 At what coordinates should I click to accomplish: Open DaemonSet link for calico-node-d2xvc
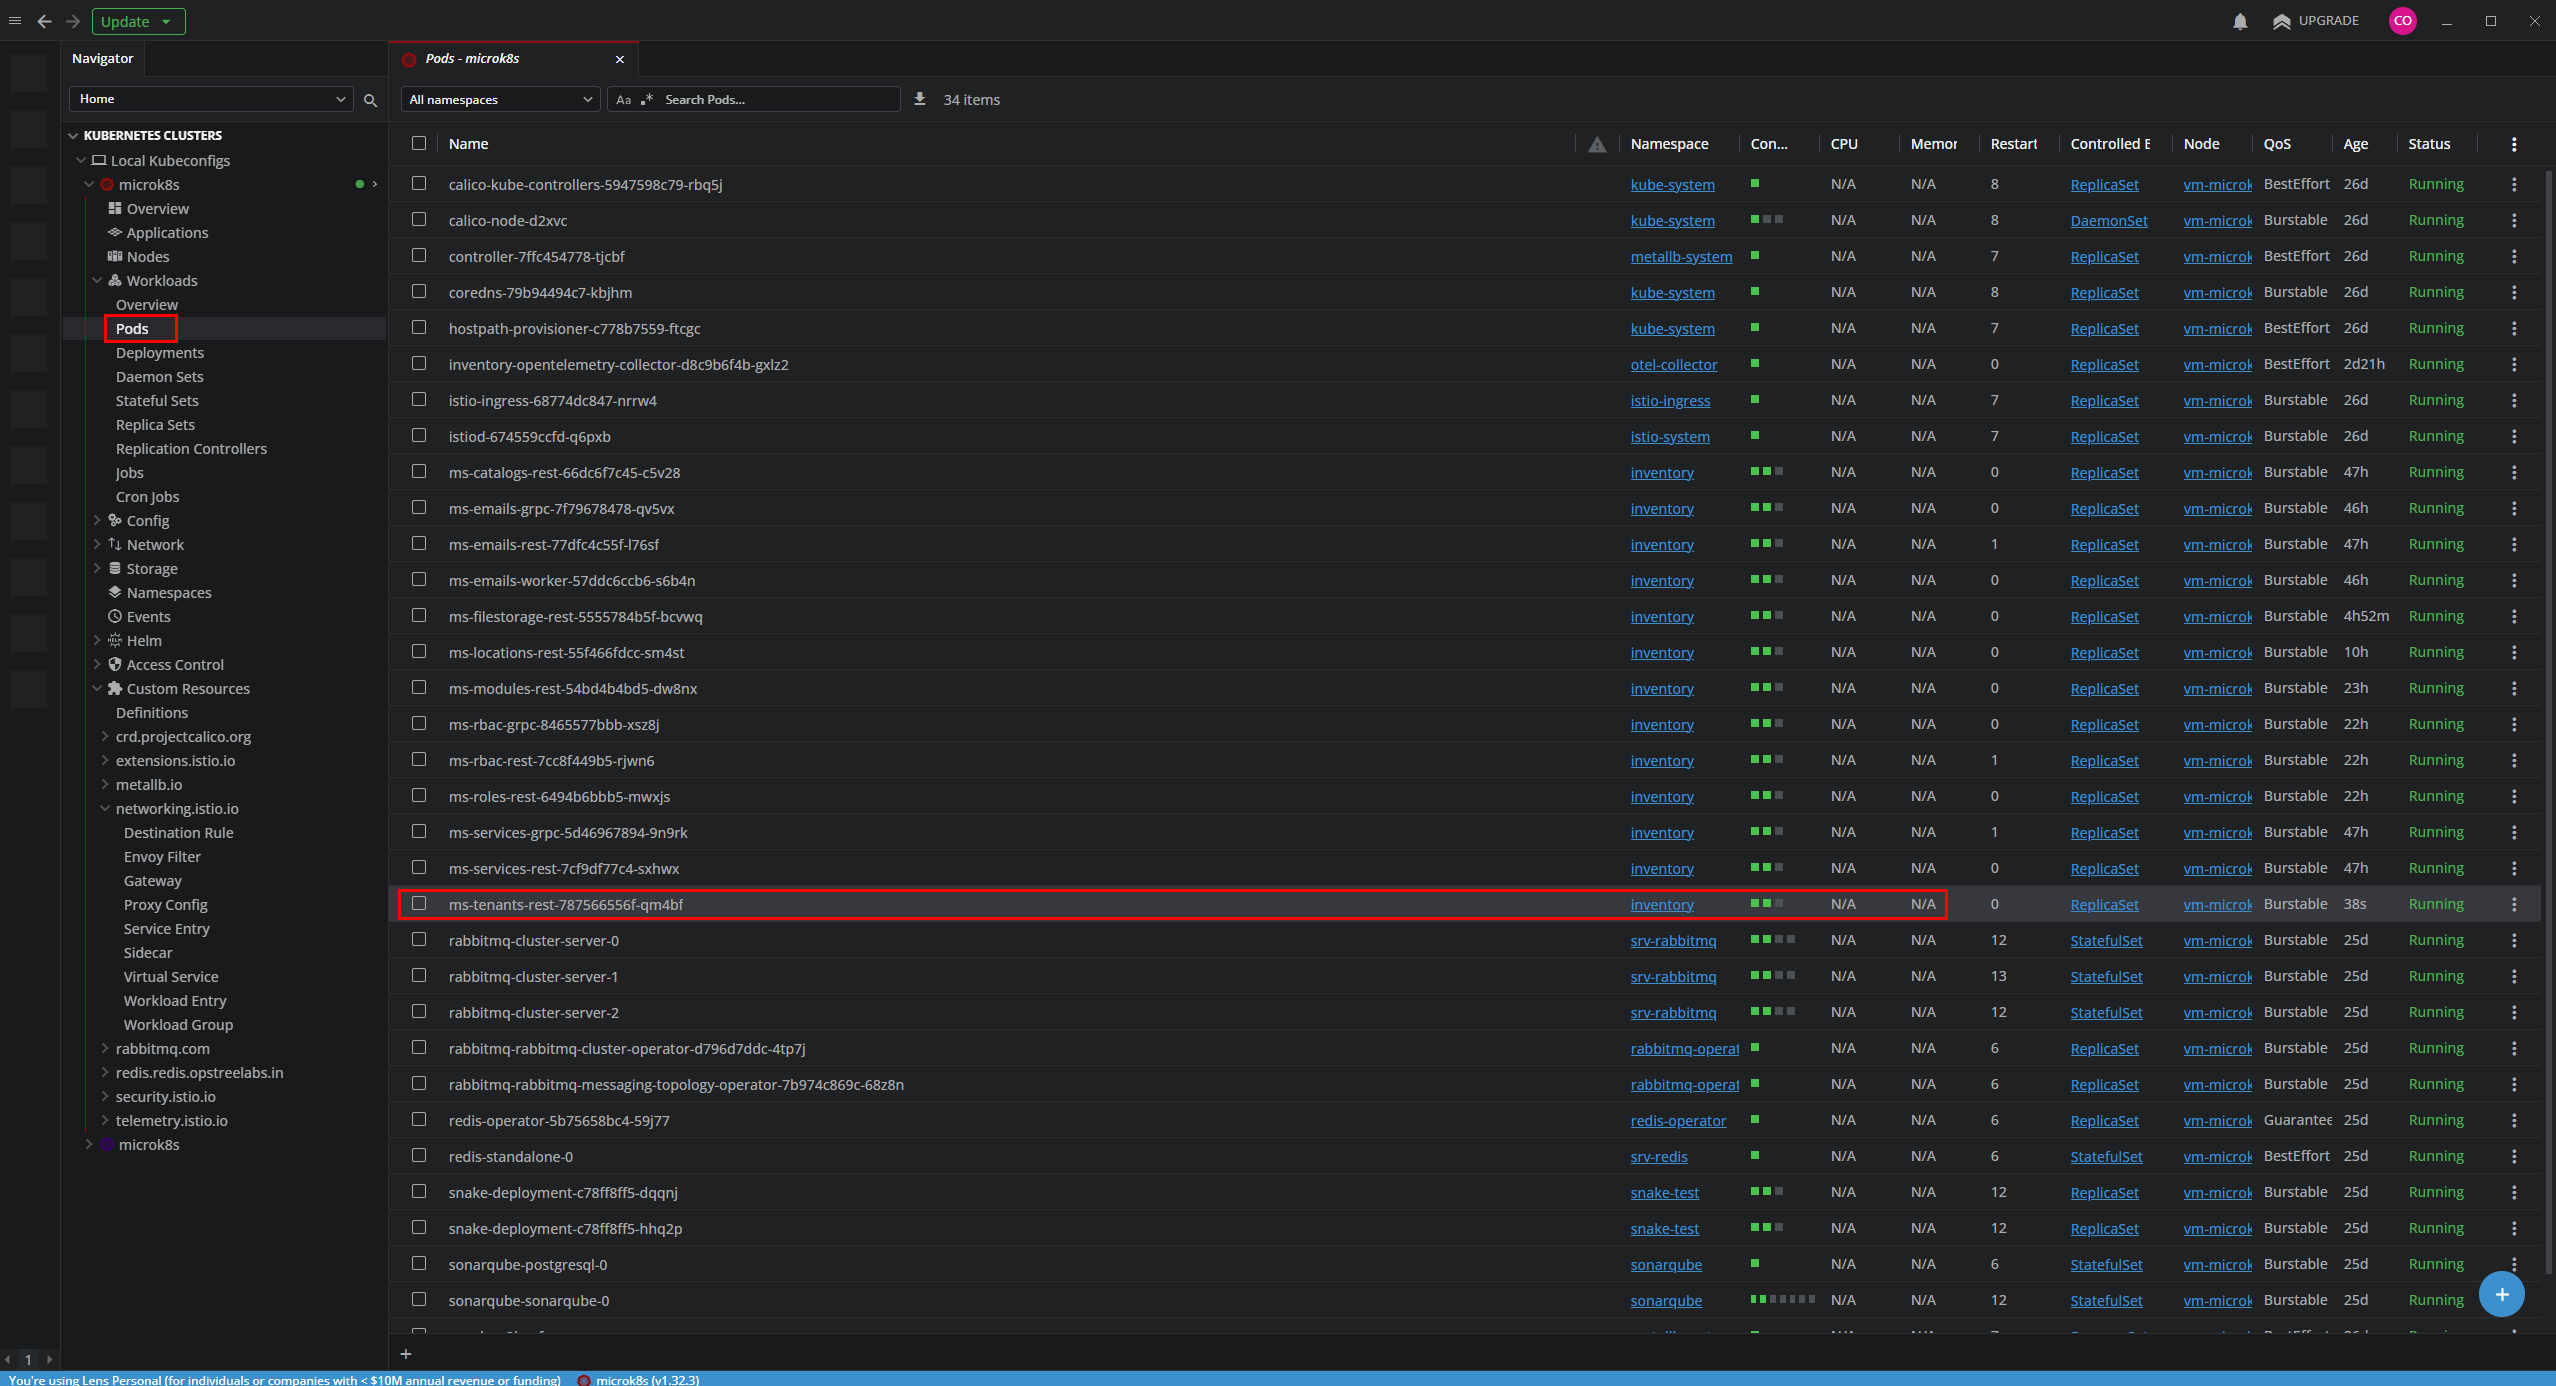click(x=2109, y=220)
